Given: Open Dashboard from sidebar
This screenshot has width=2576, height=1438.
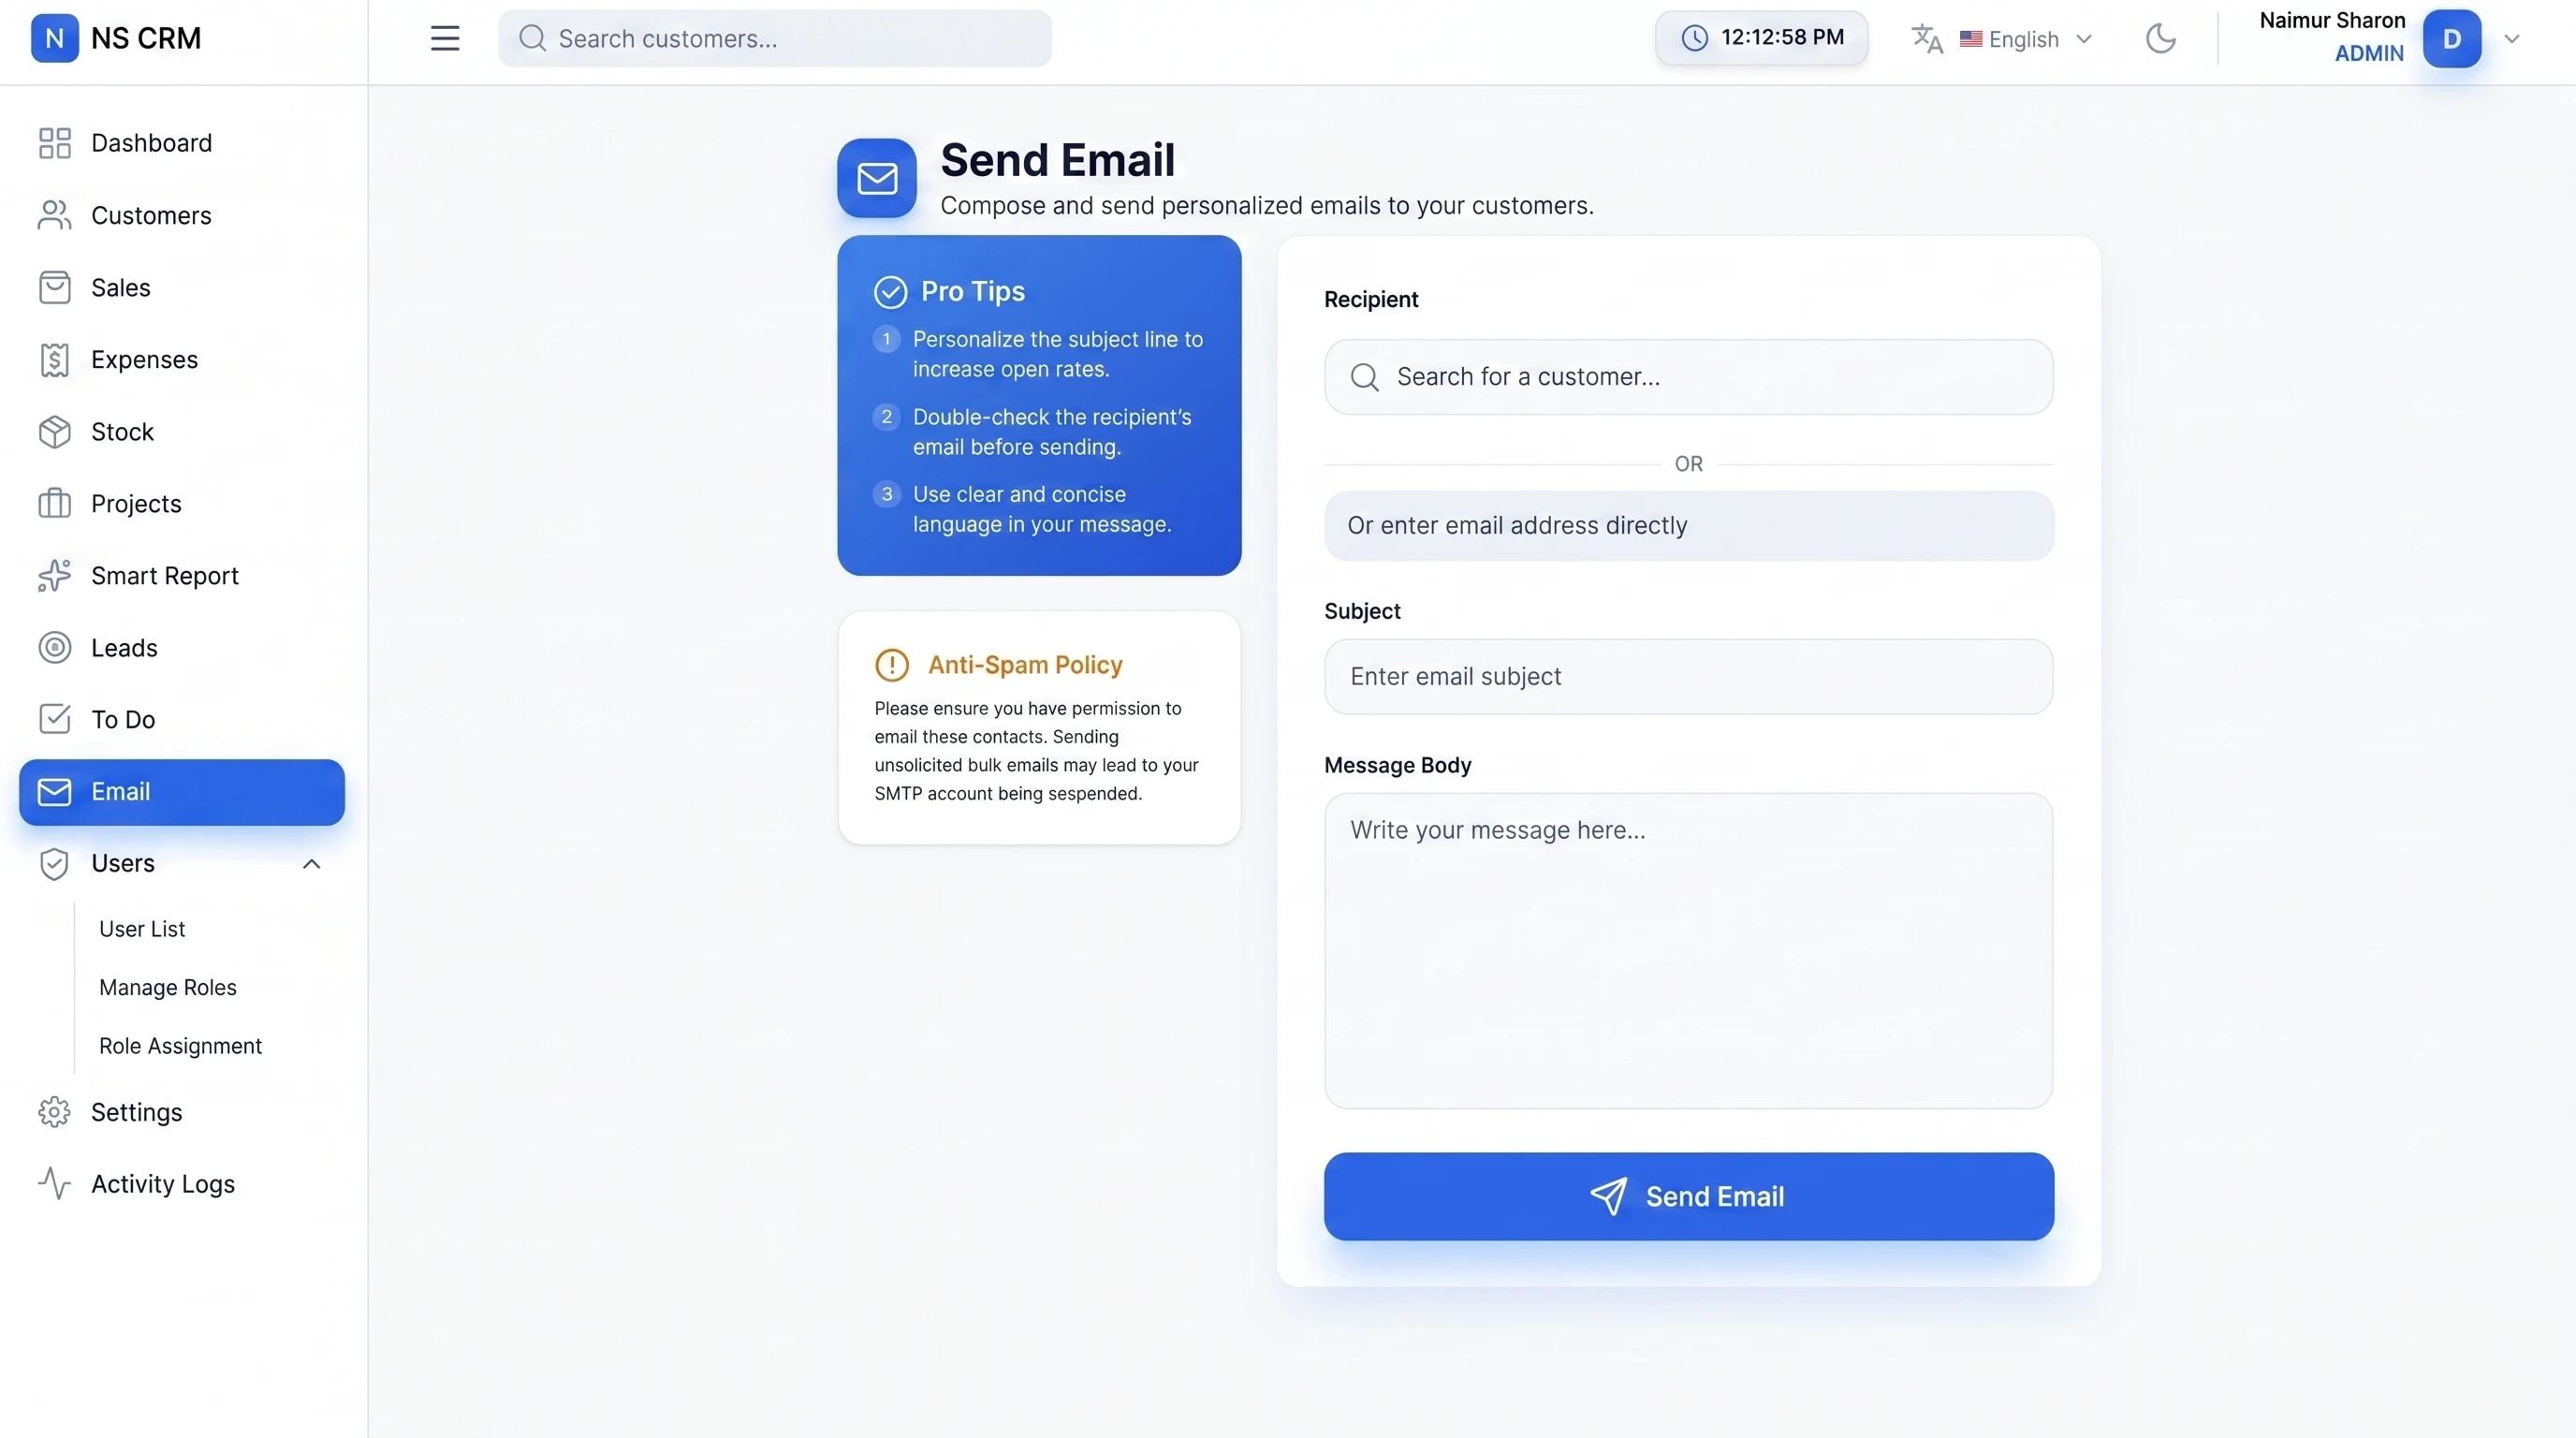Looking at the screenshot, I should 182,143.
